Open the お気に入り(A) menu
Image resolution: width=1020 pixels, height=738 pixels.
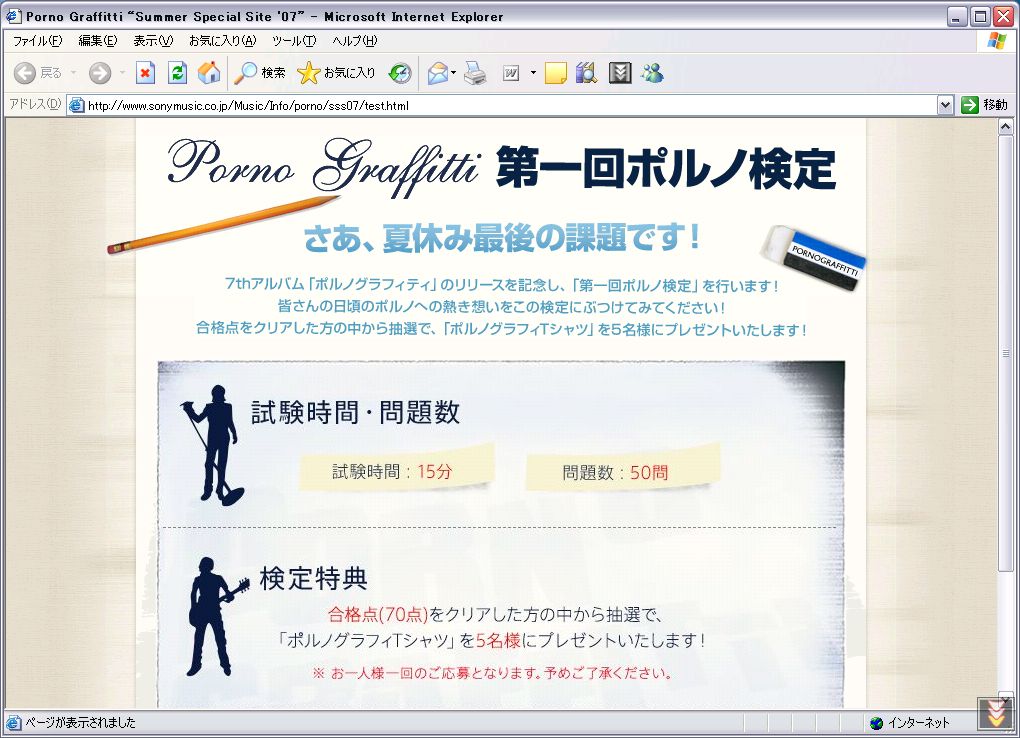222,41
